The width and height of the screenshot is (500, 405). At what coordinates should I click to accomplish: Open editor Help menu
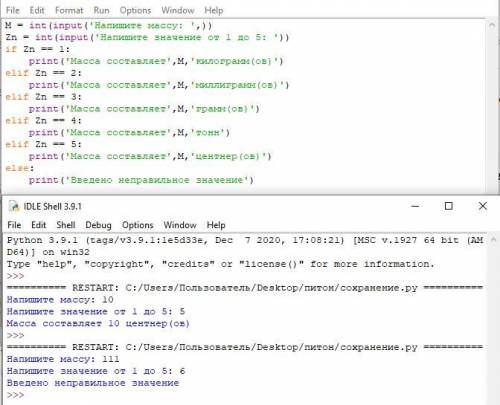[214, 10]
